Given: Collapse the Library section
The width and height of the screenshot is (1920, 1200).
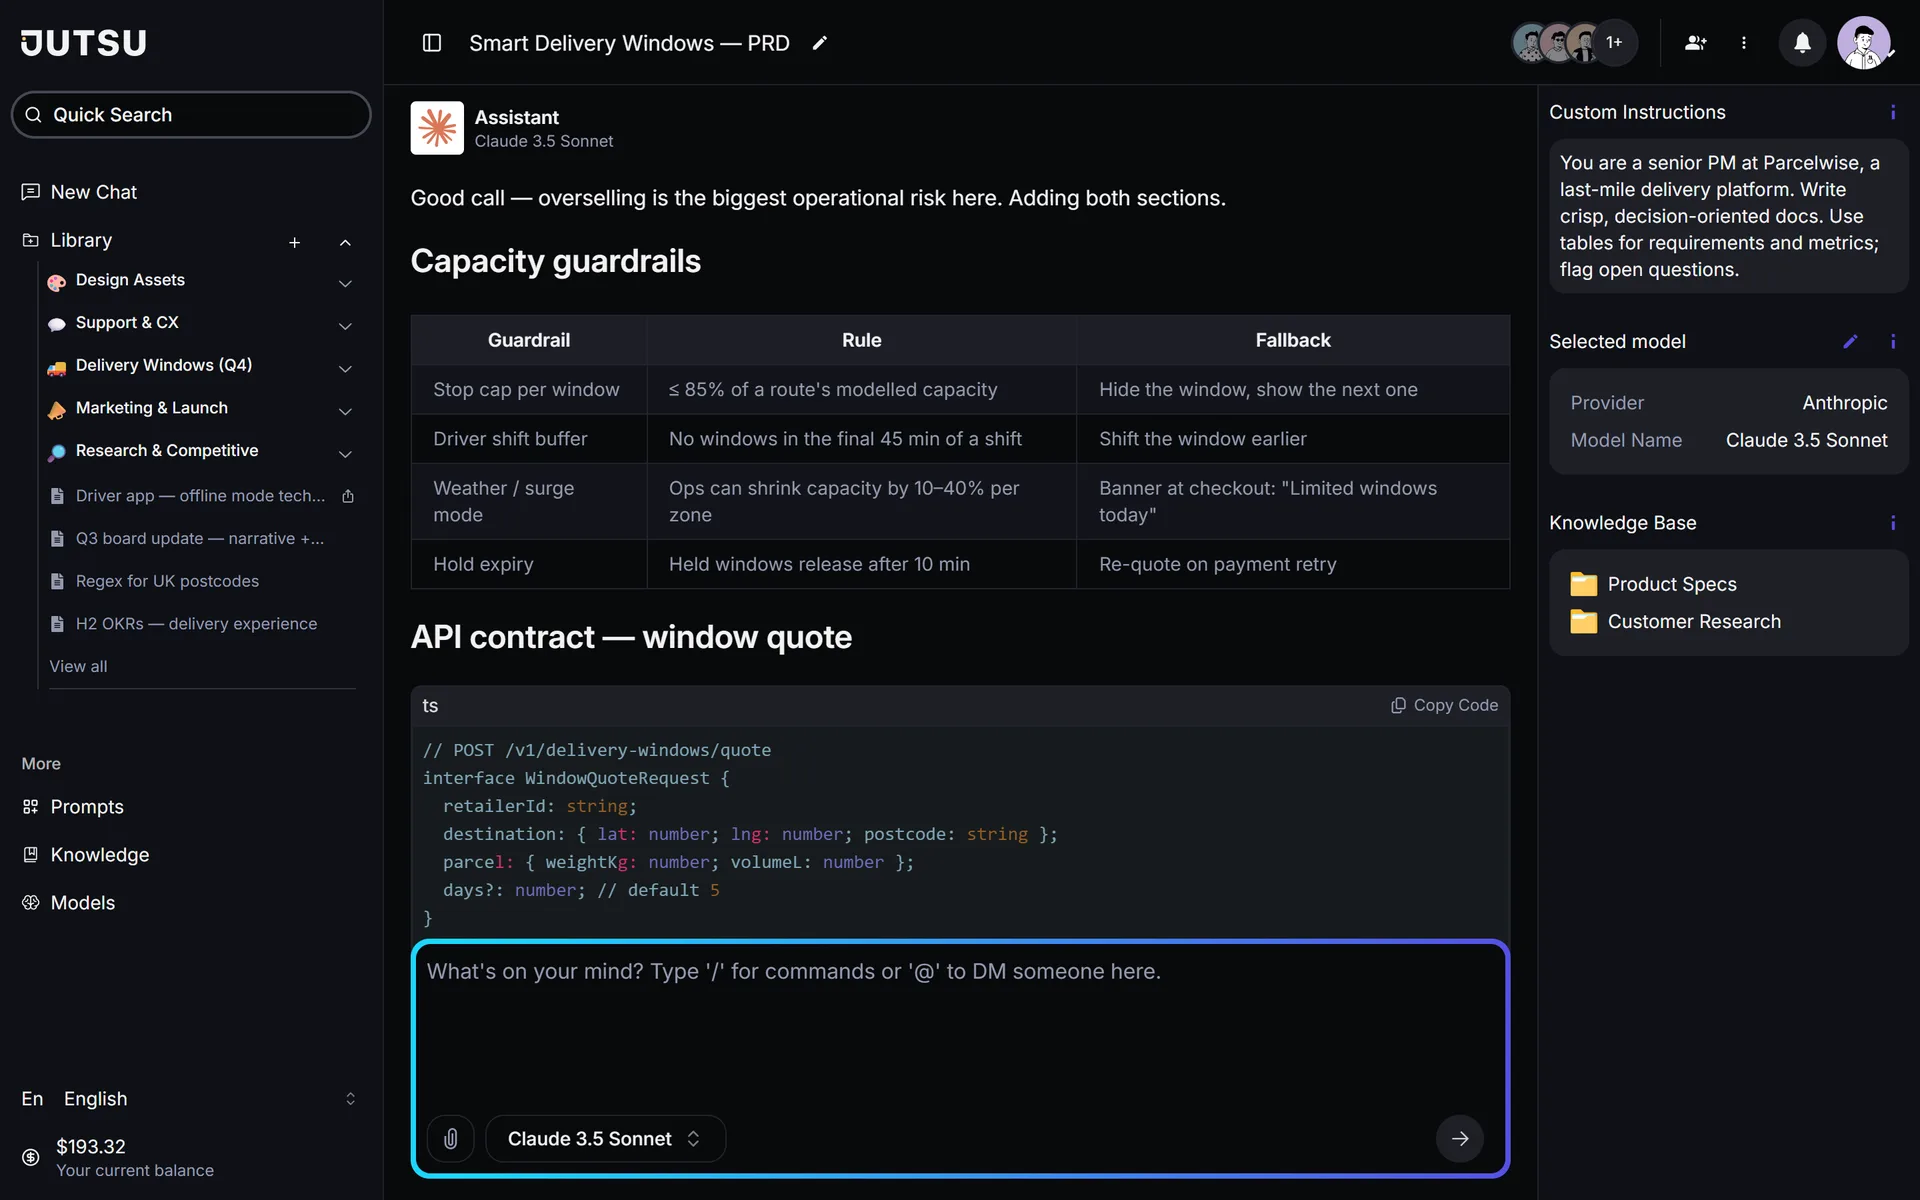Looking at the screenshot, I should click(x=345, y=242).
